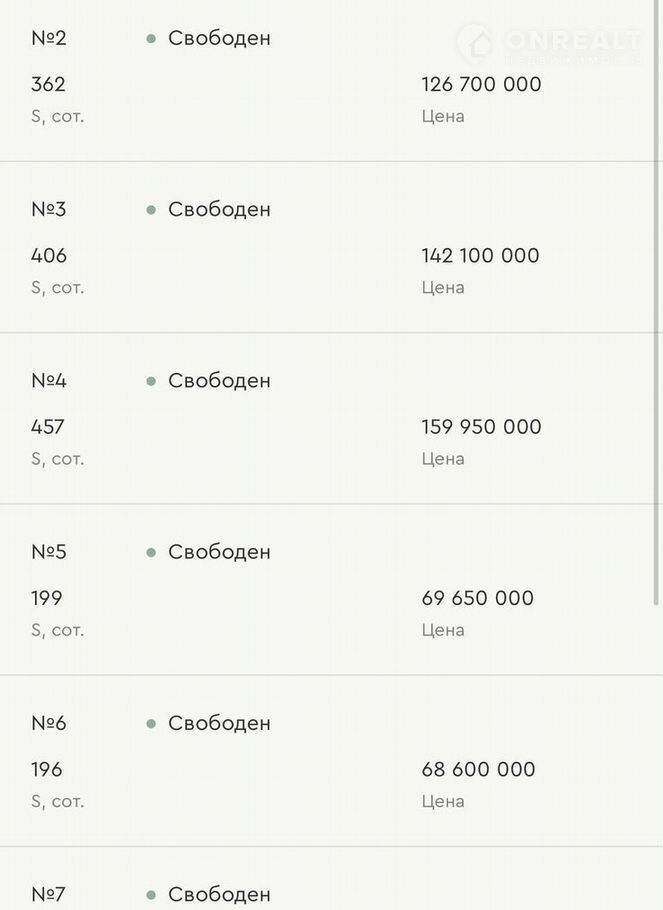Click the green status dot for plot №2

coord(151,39)
